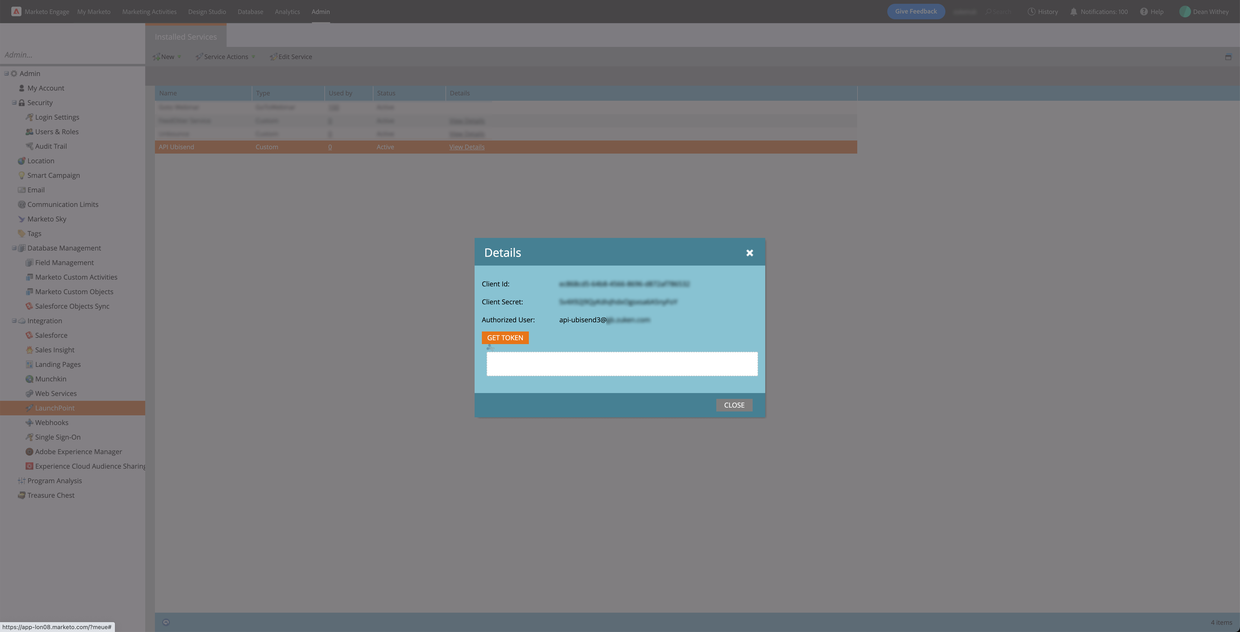The width and height of the screenshot is (1240, 632).
Task: Select the Installed Services tab
Action: (186, 37)
